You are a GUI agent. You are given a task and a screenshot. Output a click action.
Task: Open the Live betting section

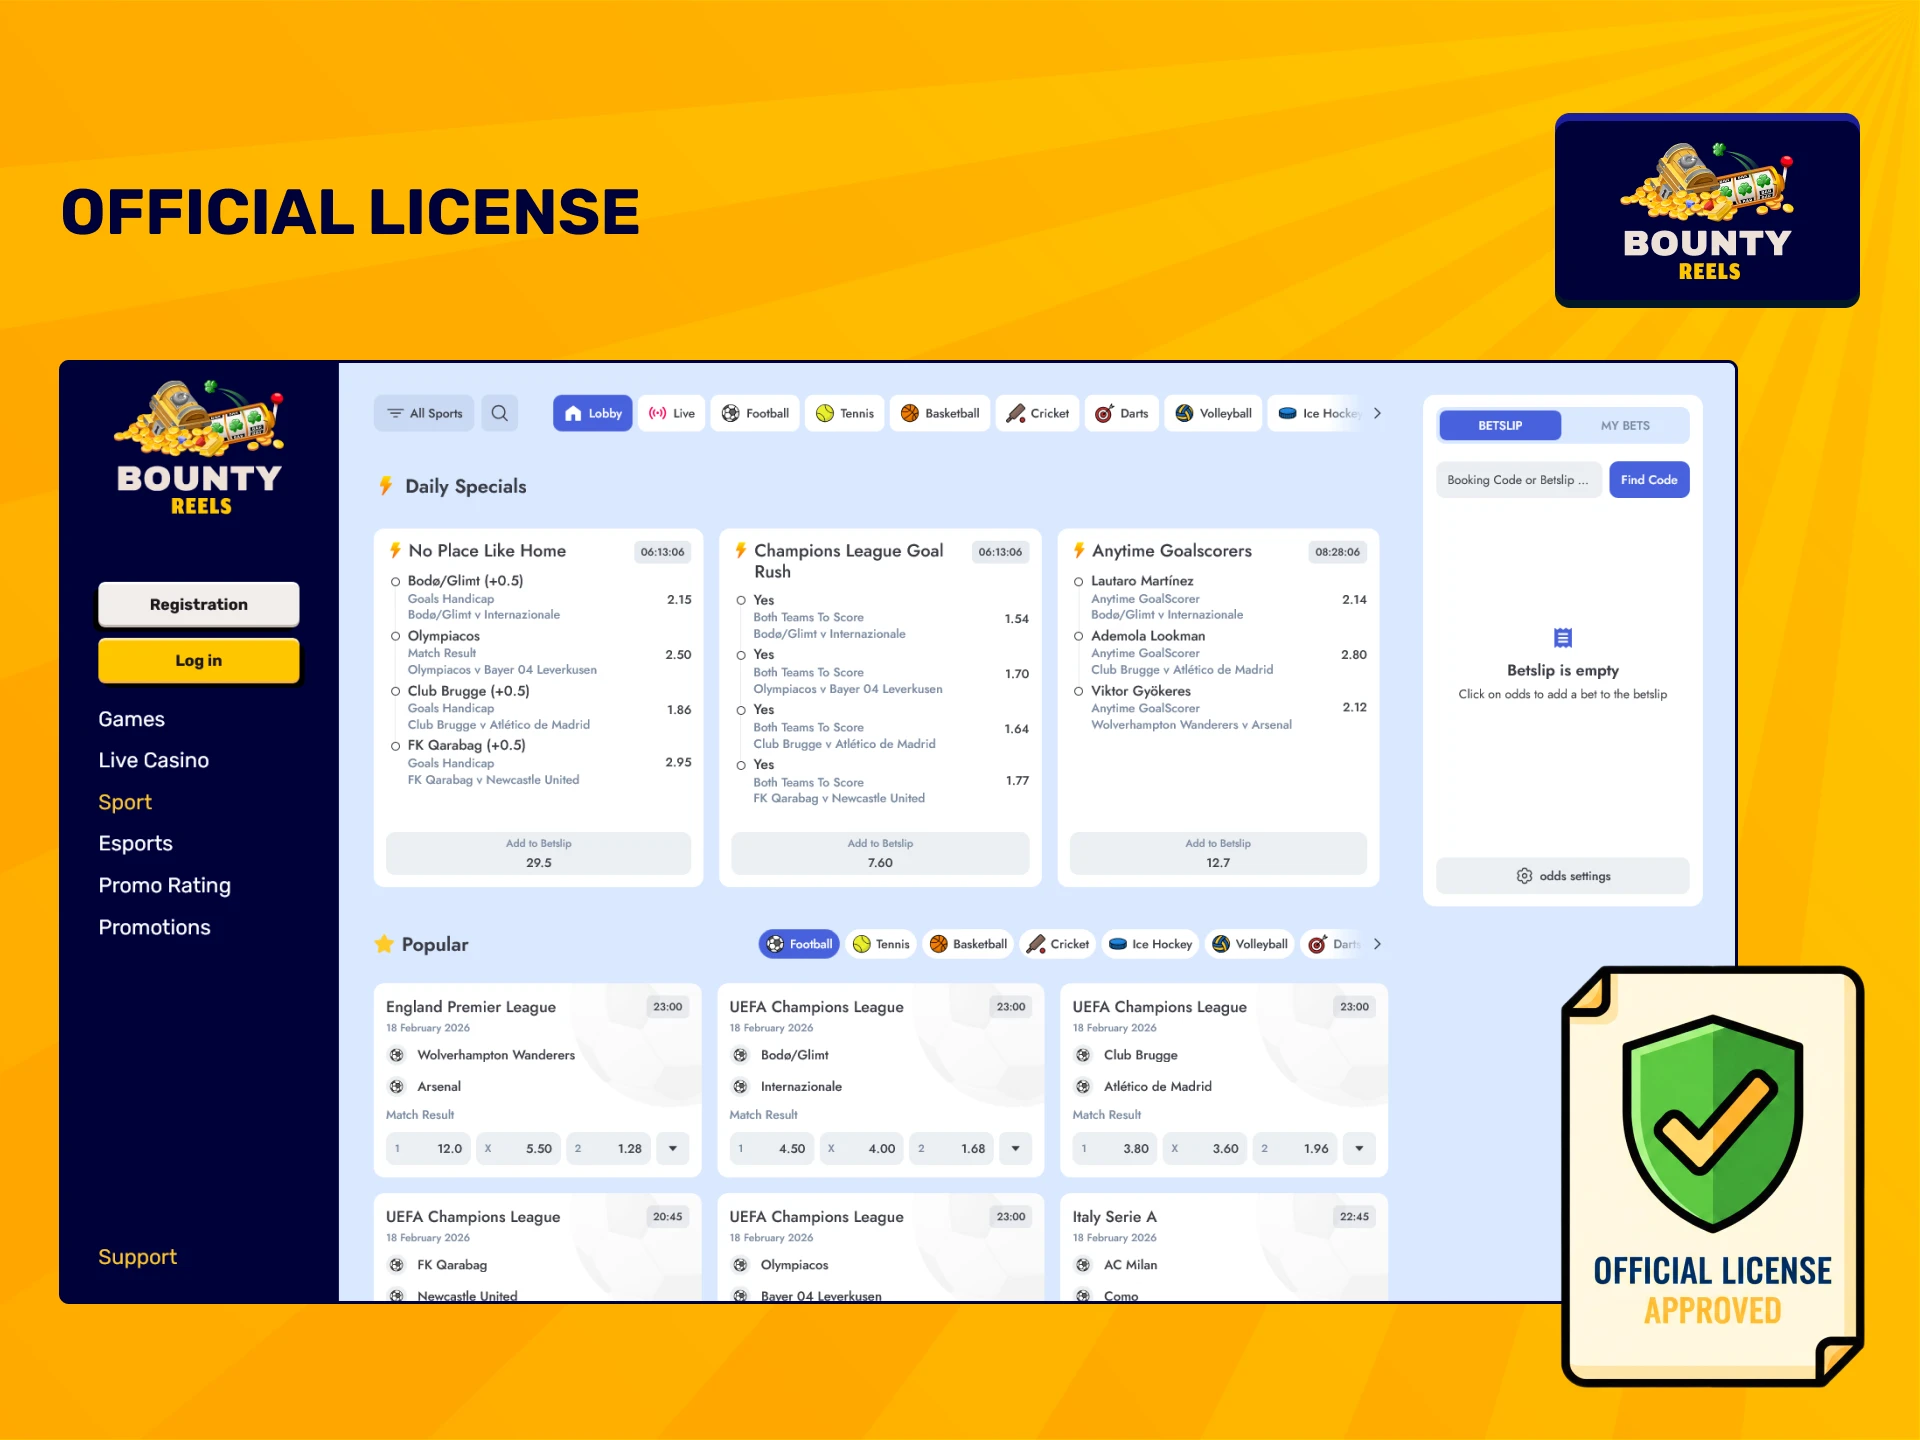pos(670,413)
